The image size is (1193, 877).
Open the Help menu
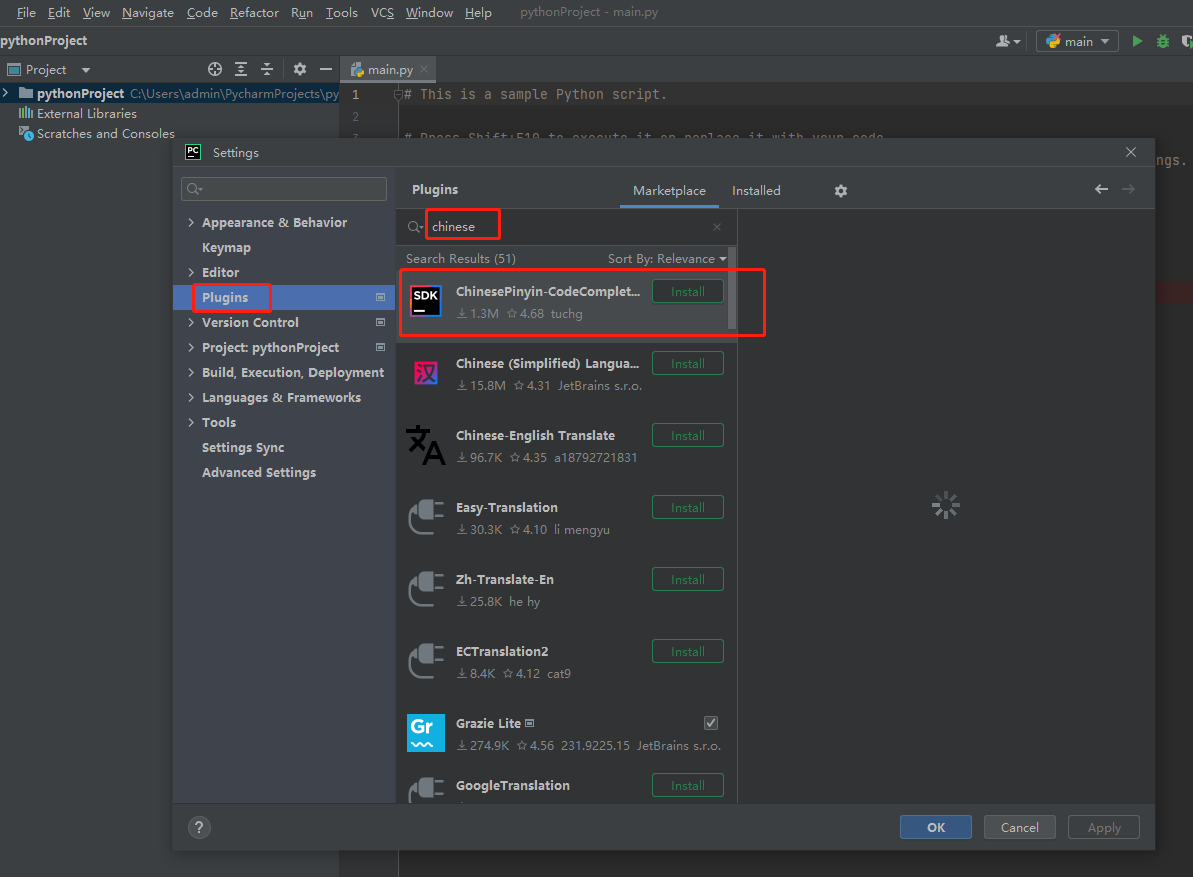(478, 12)
